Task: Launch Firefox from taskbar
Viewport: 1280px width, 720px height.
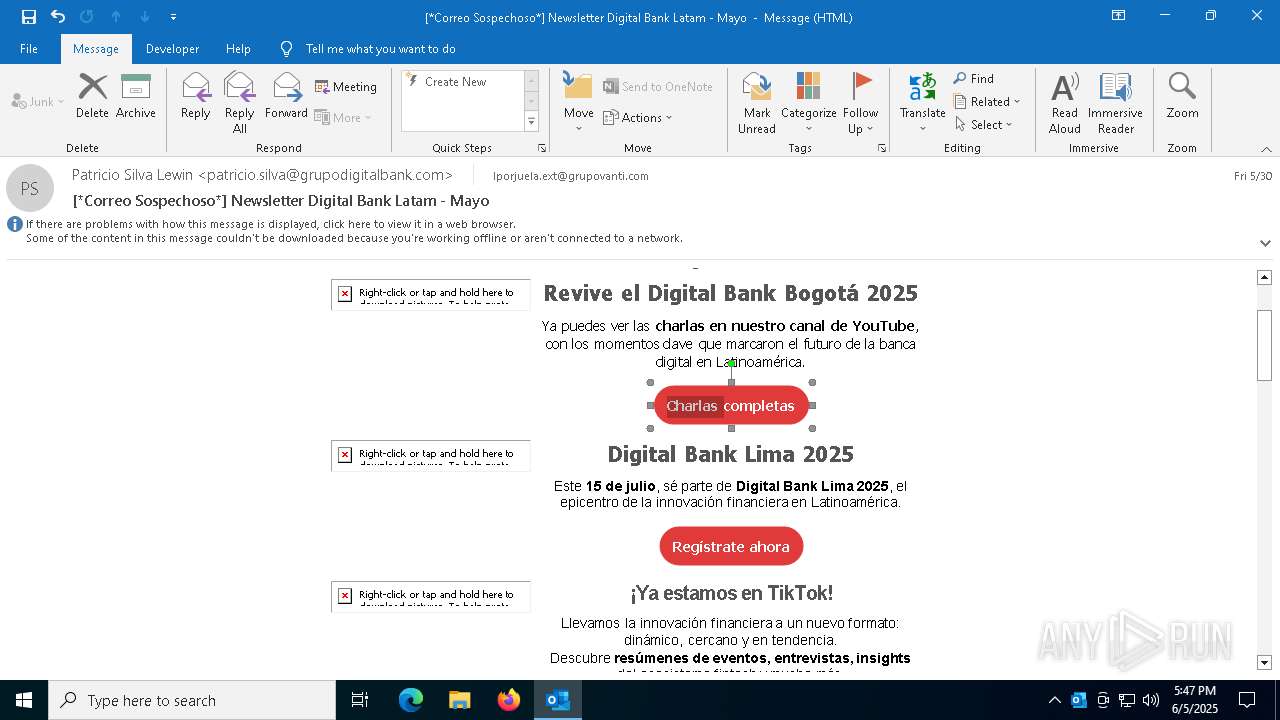Action: (x=509, y=700)
